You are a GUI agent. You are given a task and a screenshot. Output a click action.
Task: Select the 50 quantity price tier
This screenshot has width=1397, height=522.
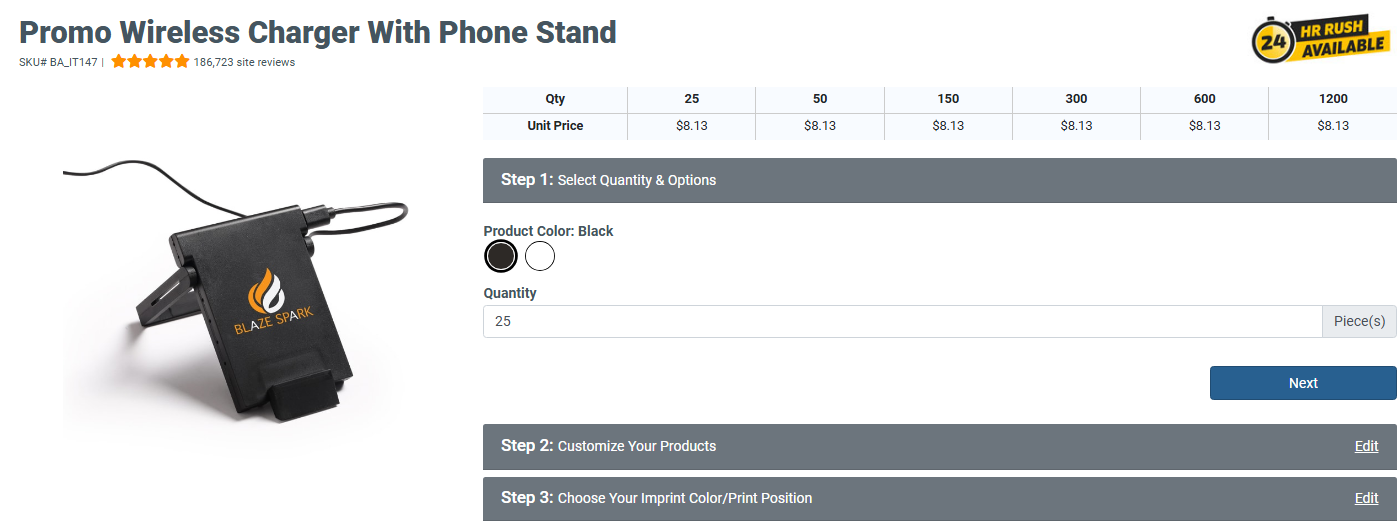(820, 99)
